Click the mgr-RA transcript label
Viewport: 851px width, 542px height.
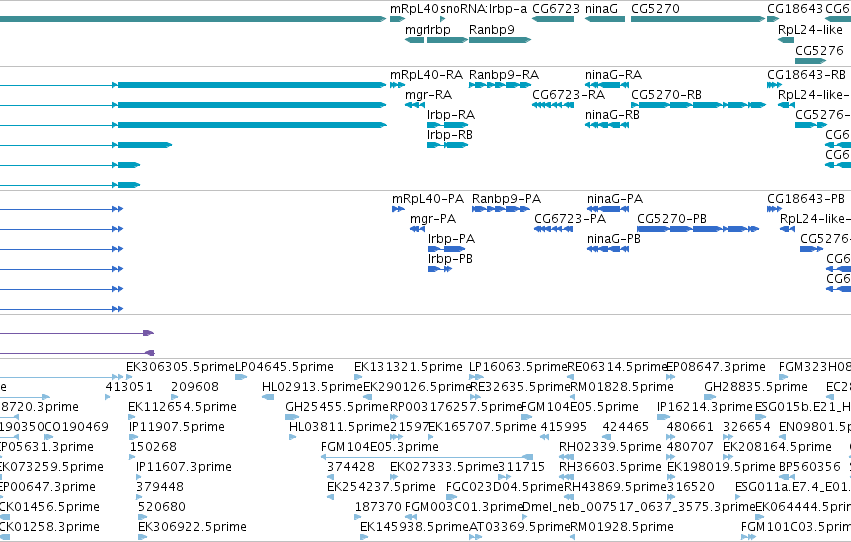point(428,95)
